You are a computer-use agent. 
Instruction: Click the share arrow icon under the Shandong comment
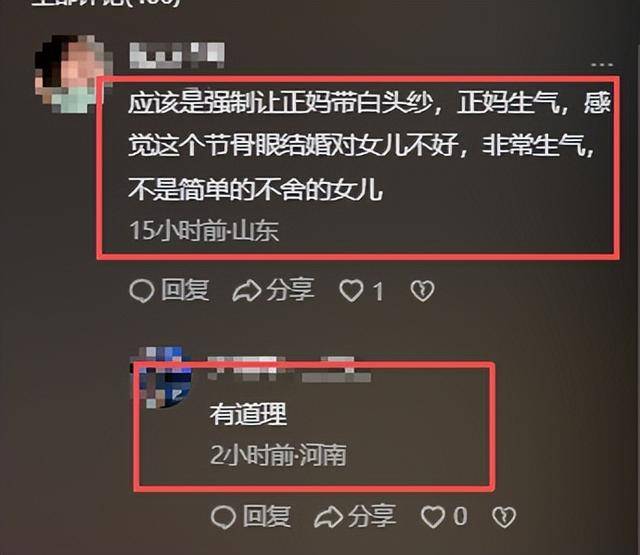pyautogui.click(x=247, y=291)
